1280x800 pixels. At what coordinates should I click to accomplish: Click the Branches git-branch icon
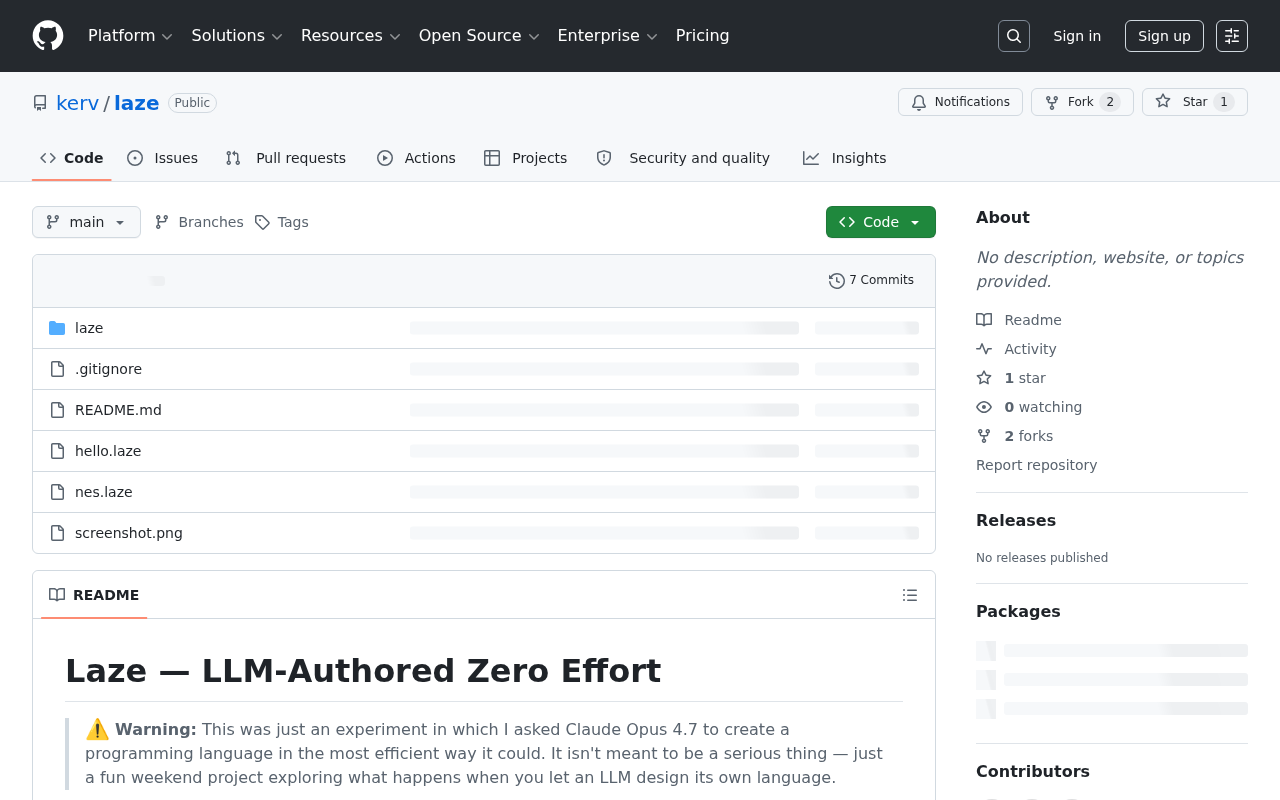tap(162, 222)
